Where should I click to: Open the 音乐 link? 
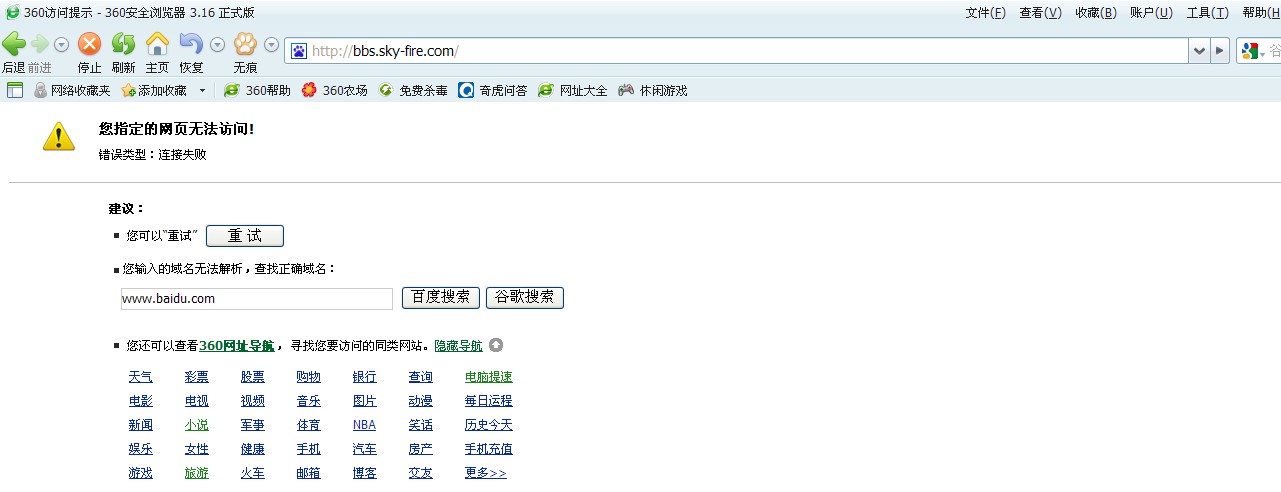click(309, 401)
